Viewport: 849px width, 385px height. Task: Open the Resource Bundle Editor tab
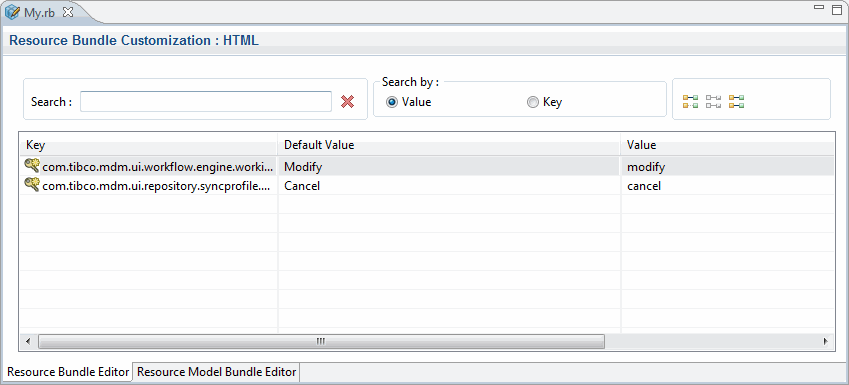(x=68, y=372)
